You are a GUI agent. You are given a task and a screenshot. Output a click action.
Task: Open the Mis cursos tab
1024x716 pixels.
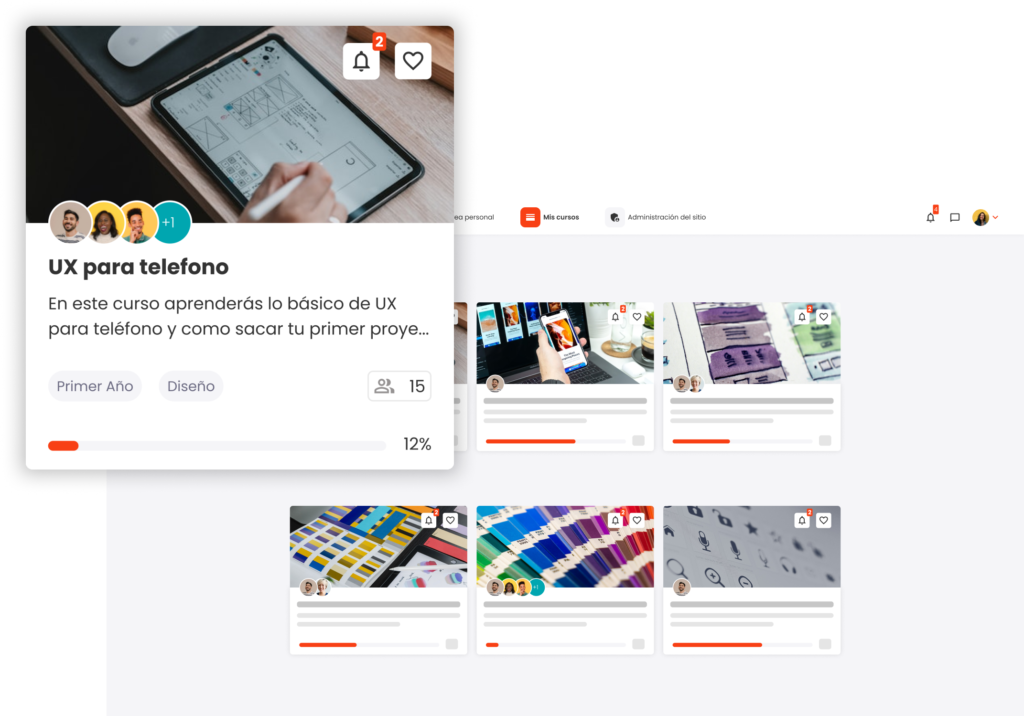point(550,217)
